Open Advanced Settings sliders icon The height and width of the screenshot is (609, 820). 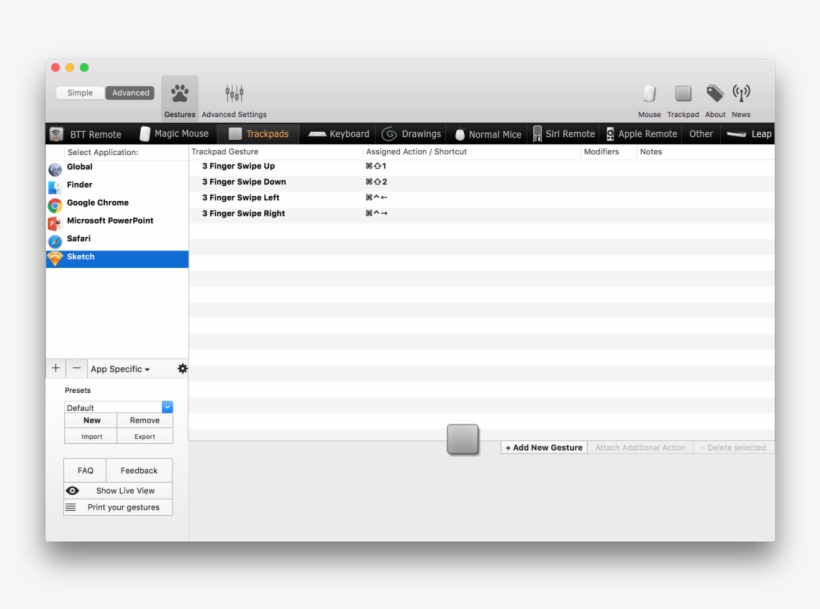point(234,95)
